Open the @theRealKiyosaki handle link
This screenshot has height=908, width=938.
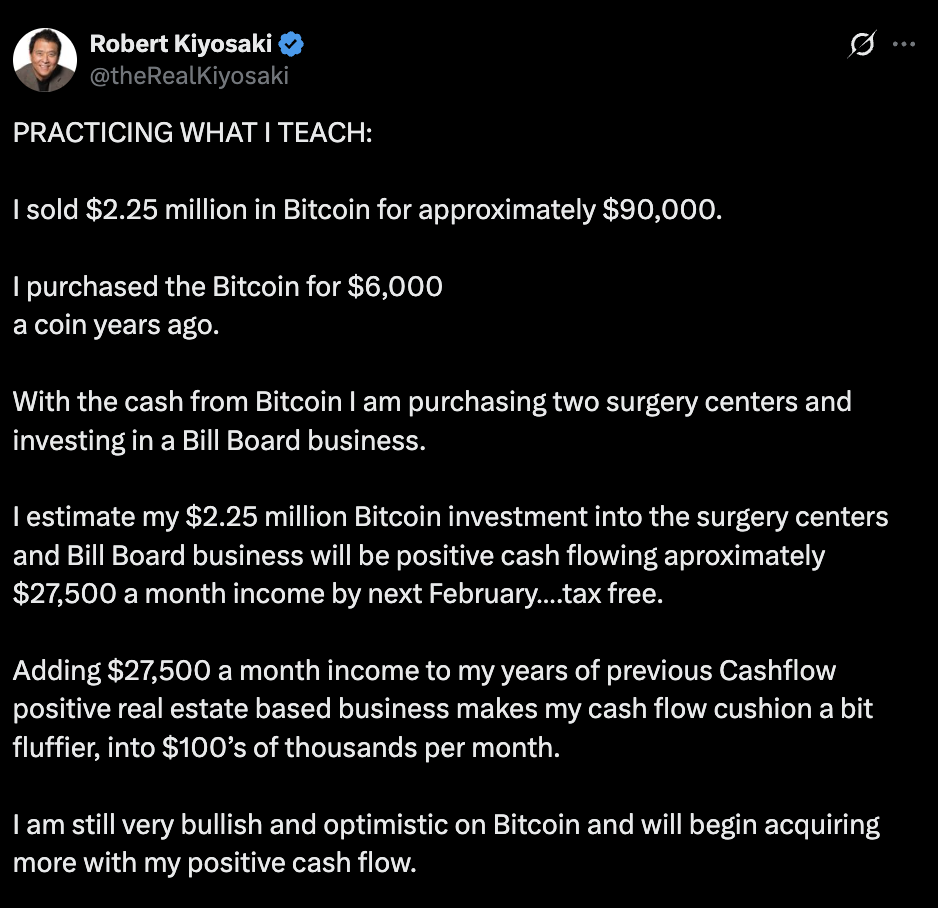click(189, 75)
